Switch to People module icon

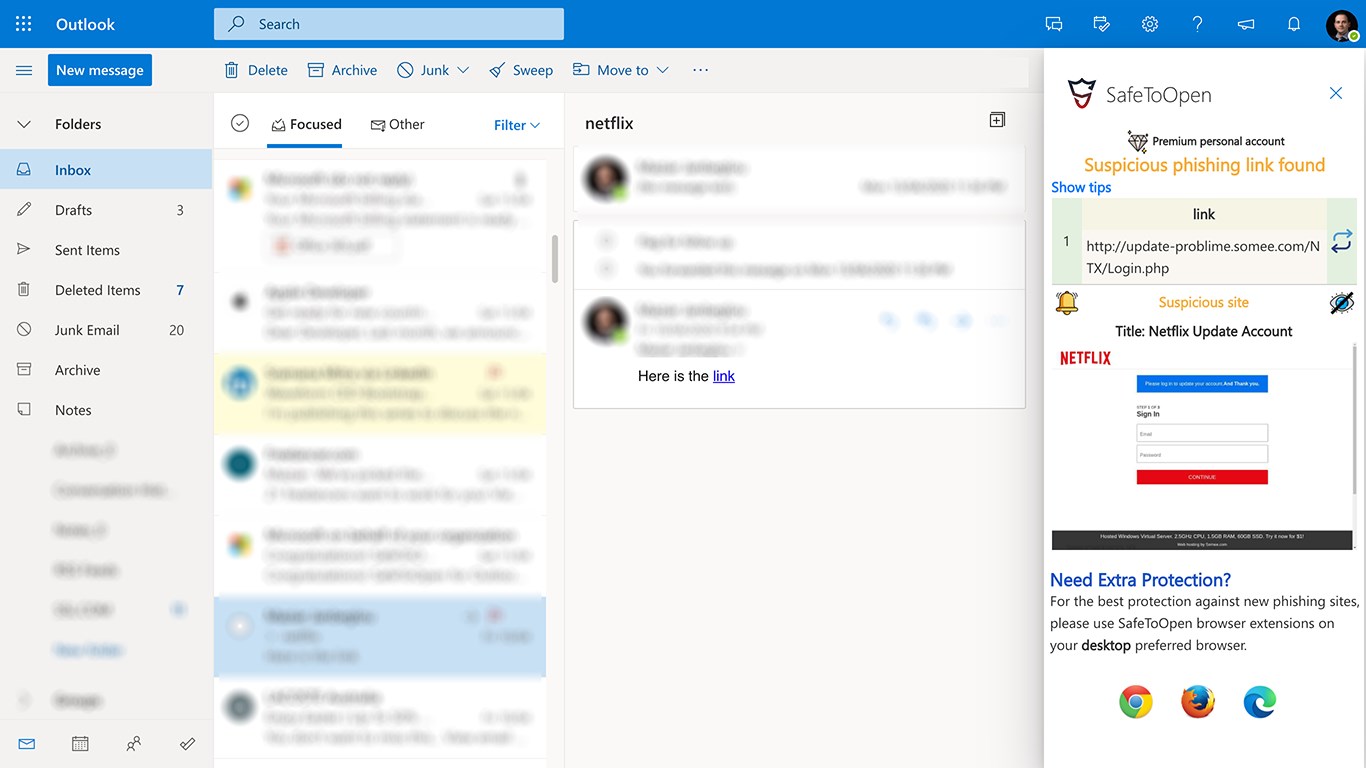pyautogui.click(x=134, y=744)
